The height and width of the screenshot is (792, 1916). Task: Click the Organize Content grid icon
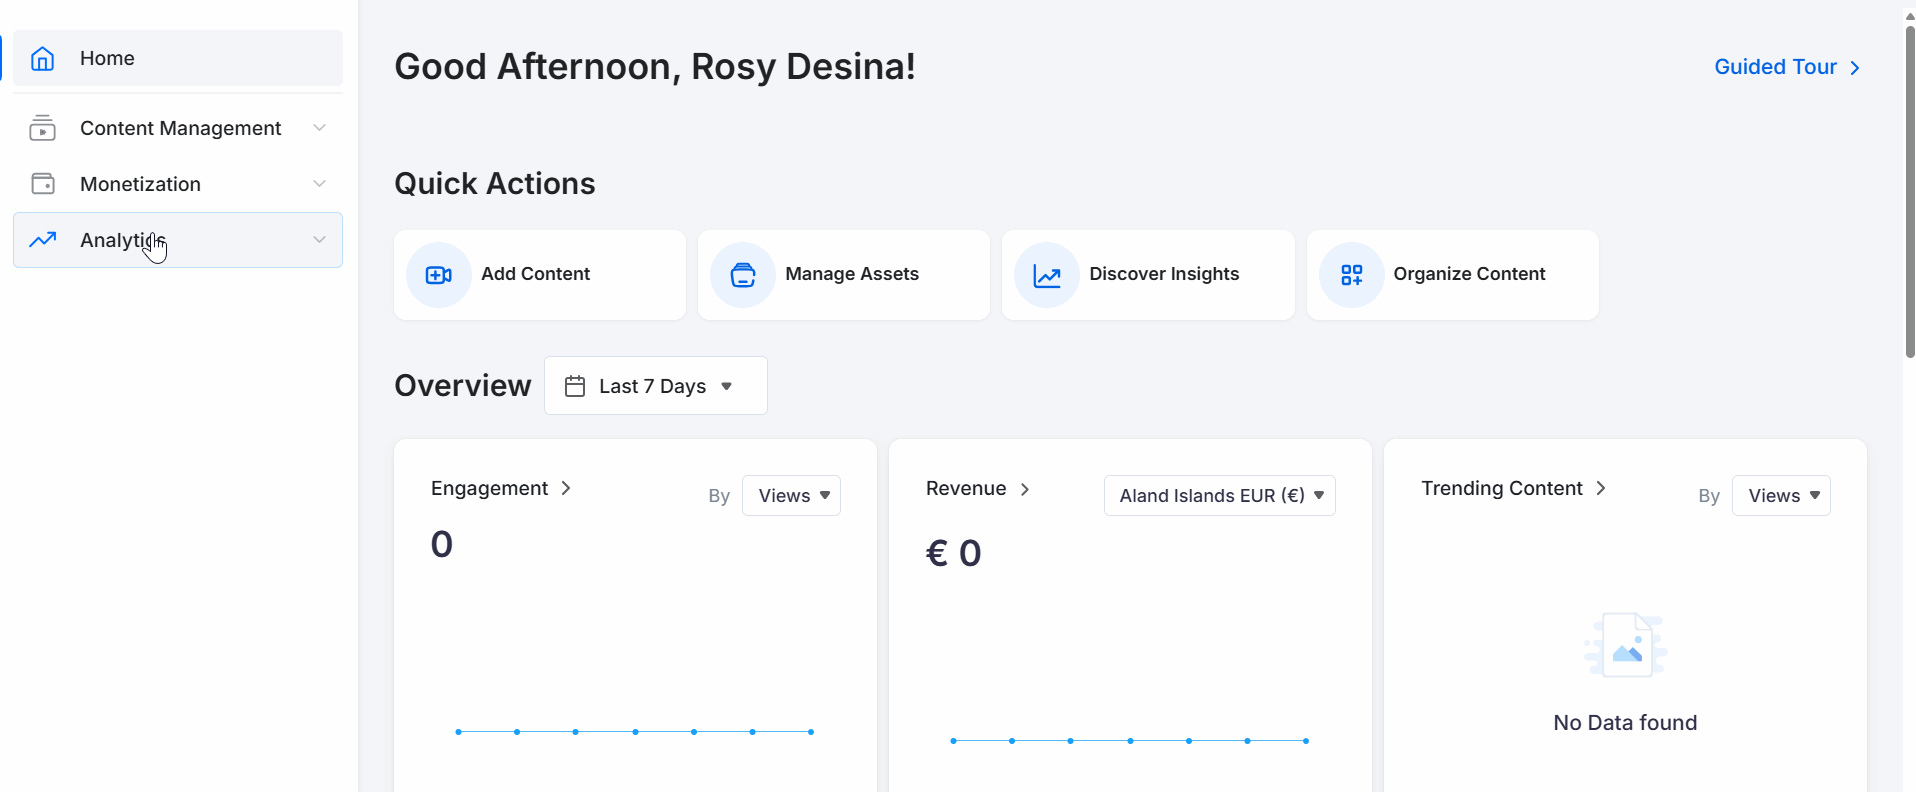point(1351,275)
